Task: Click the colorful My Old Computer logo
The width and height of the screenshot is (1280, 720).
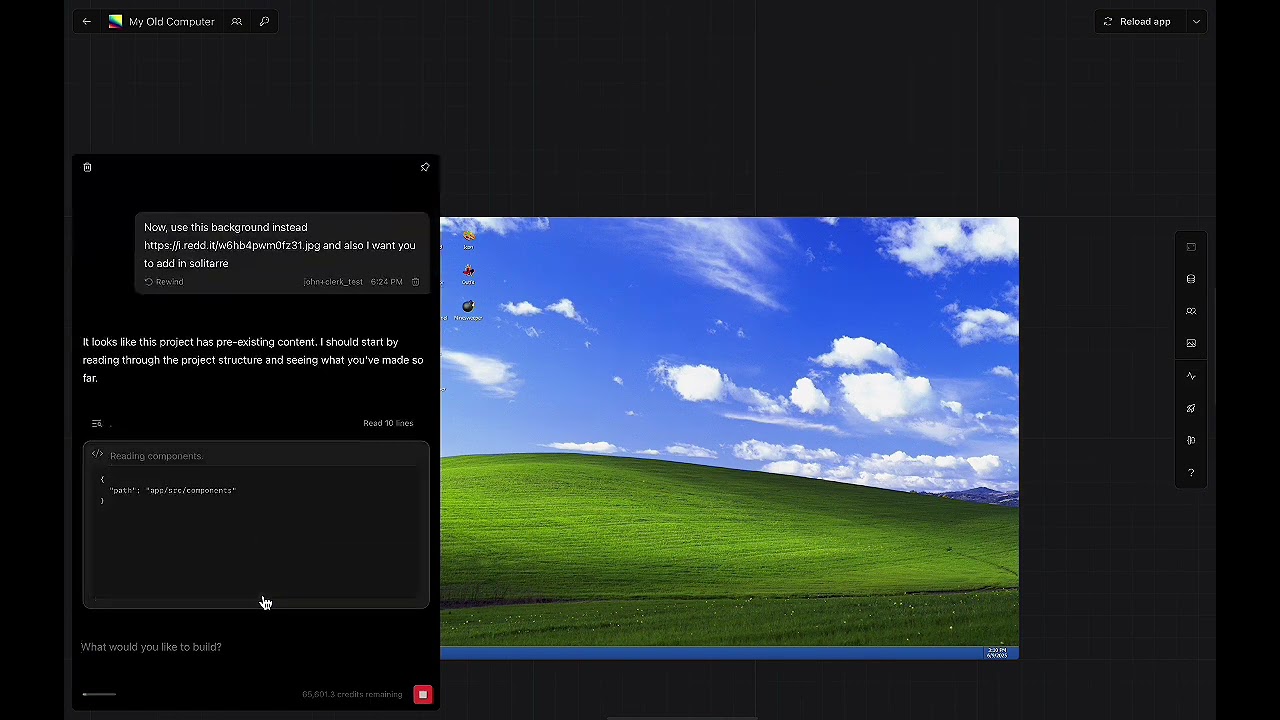Action: (x=115, y=21)
